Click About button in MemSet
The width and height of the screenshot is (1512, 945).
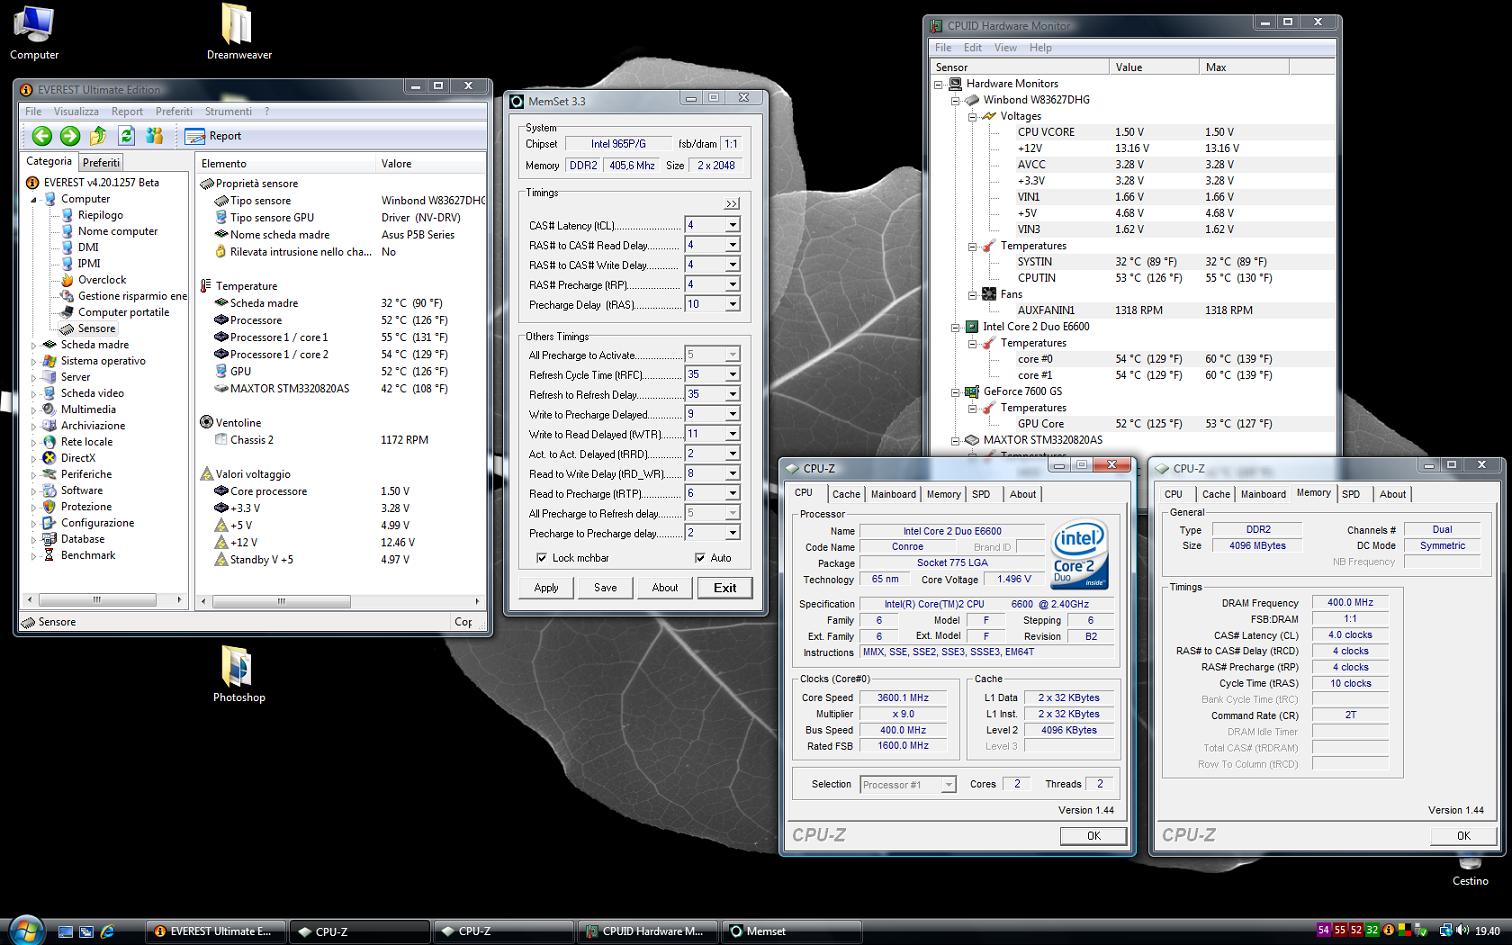pyautogui.click(x=665, y=587)
